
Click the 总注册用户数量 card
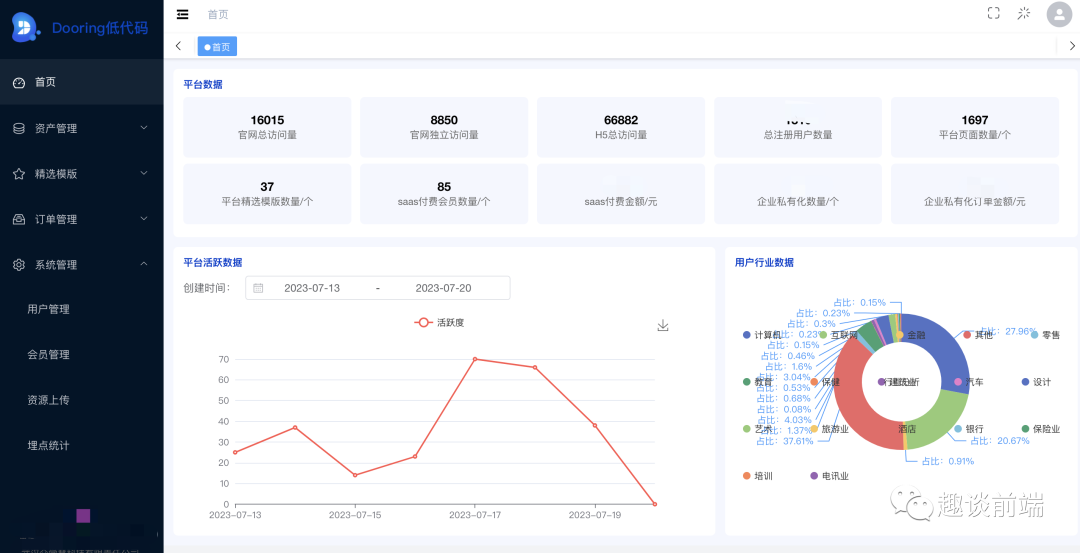(798, 127)
